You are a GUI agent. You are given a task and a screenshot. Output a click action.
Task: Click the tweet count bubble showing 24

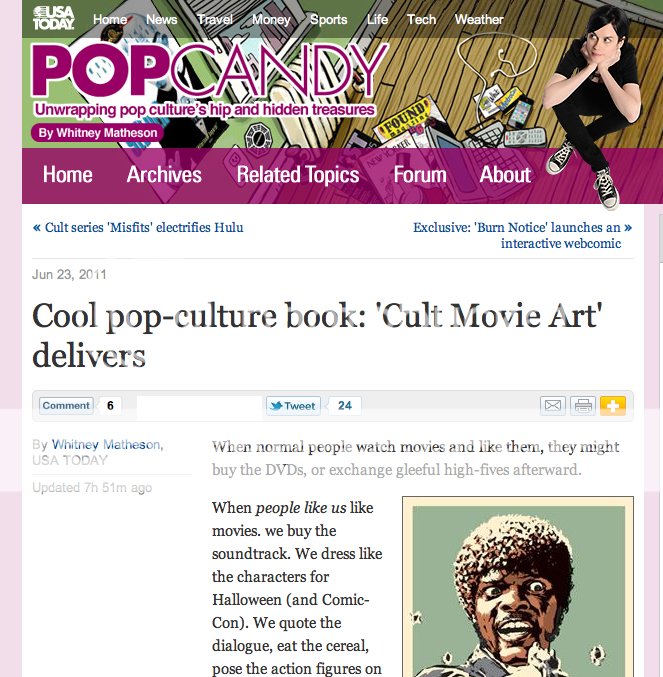(344, 406)
